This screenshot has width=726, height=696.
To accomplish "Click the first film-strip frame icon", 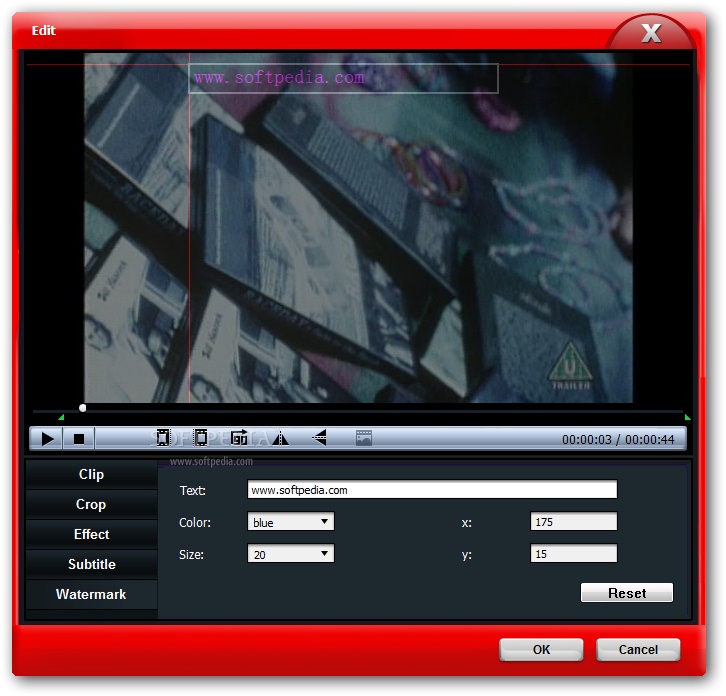I will point(163,438).
